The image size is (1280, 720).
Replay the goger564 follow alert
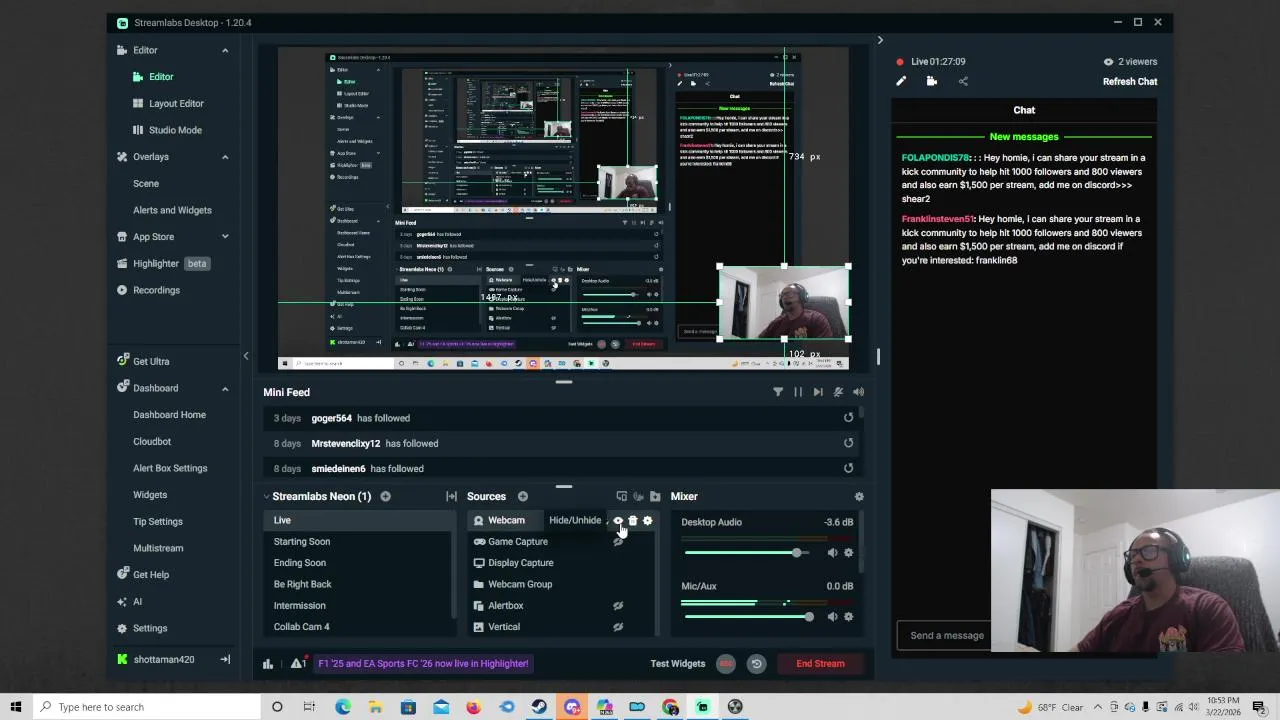point(848,418)
